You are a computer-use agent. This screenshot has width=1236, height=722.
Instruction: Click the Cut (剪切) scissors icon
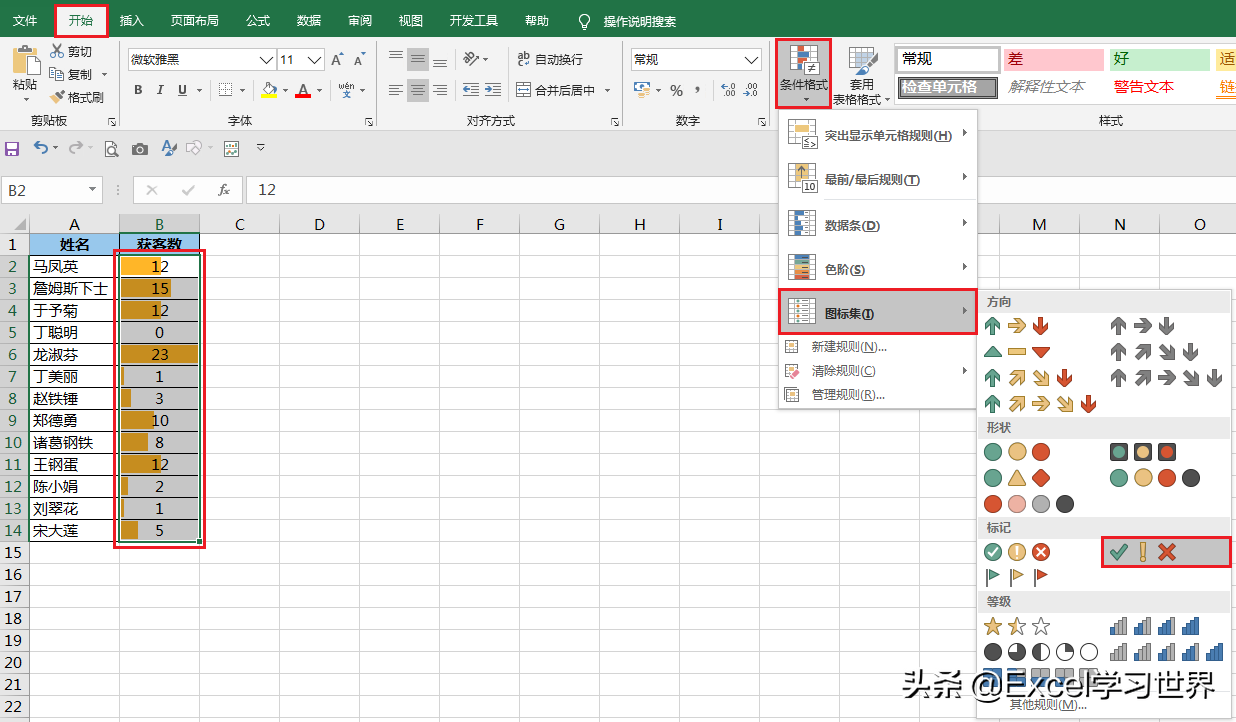pos(57,51)
